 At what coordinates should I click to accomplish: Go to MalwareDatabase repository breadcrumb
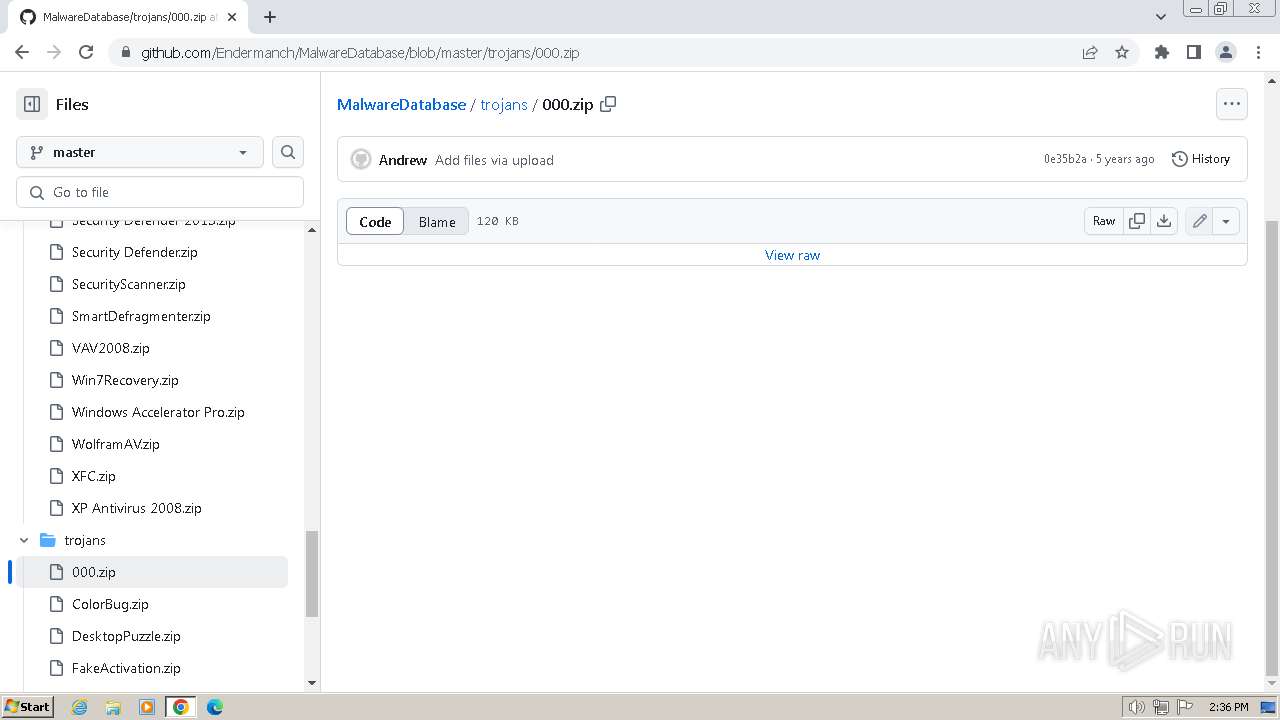pos(401,104)
